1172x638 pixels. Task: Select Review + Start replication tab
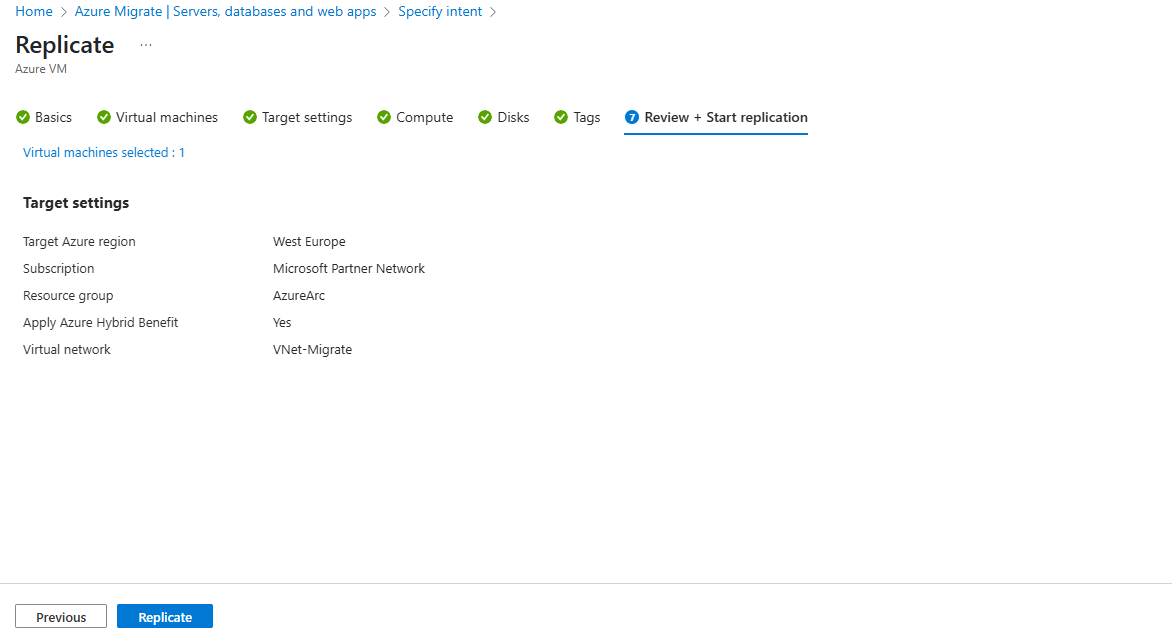716,117
